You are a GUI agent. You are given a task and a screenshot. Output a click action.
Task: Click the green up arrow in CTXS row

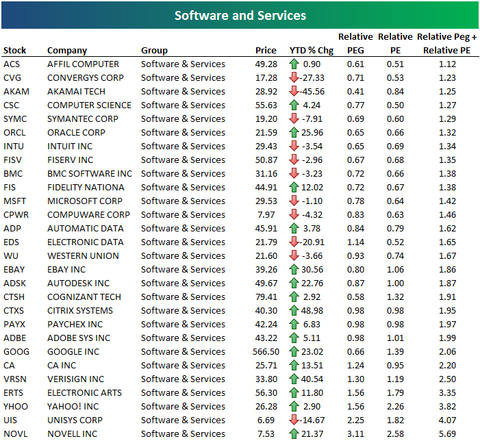coord(294,310)
